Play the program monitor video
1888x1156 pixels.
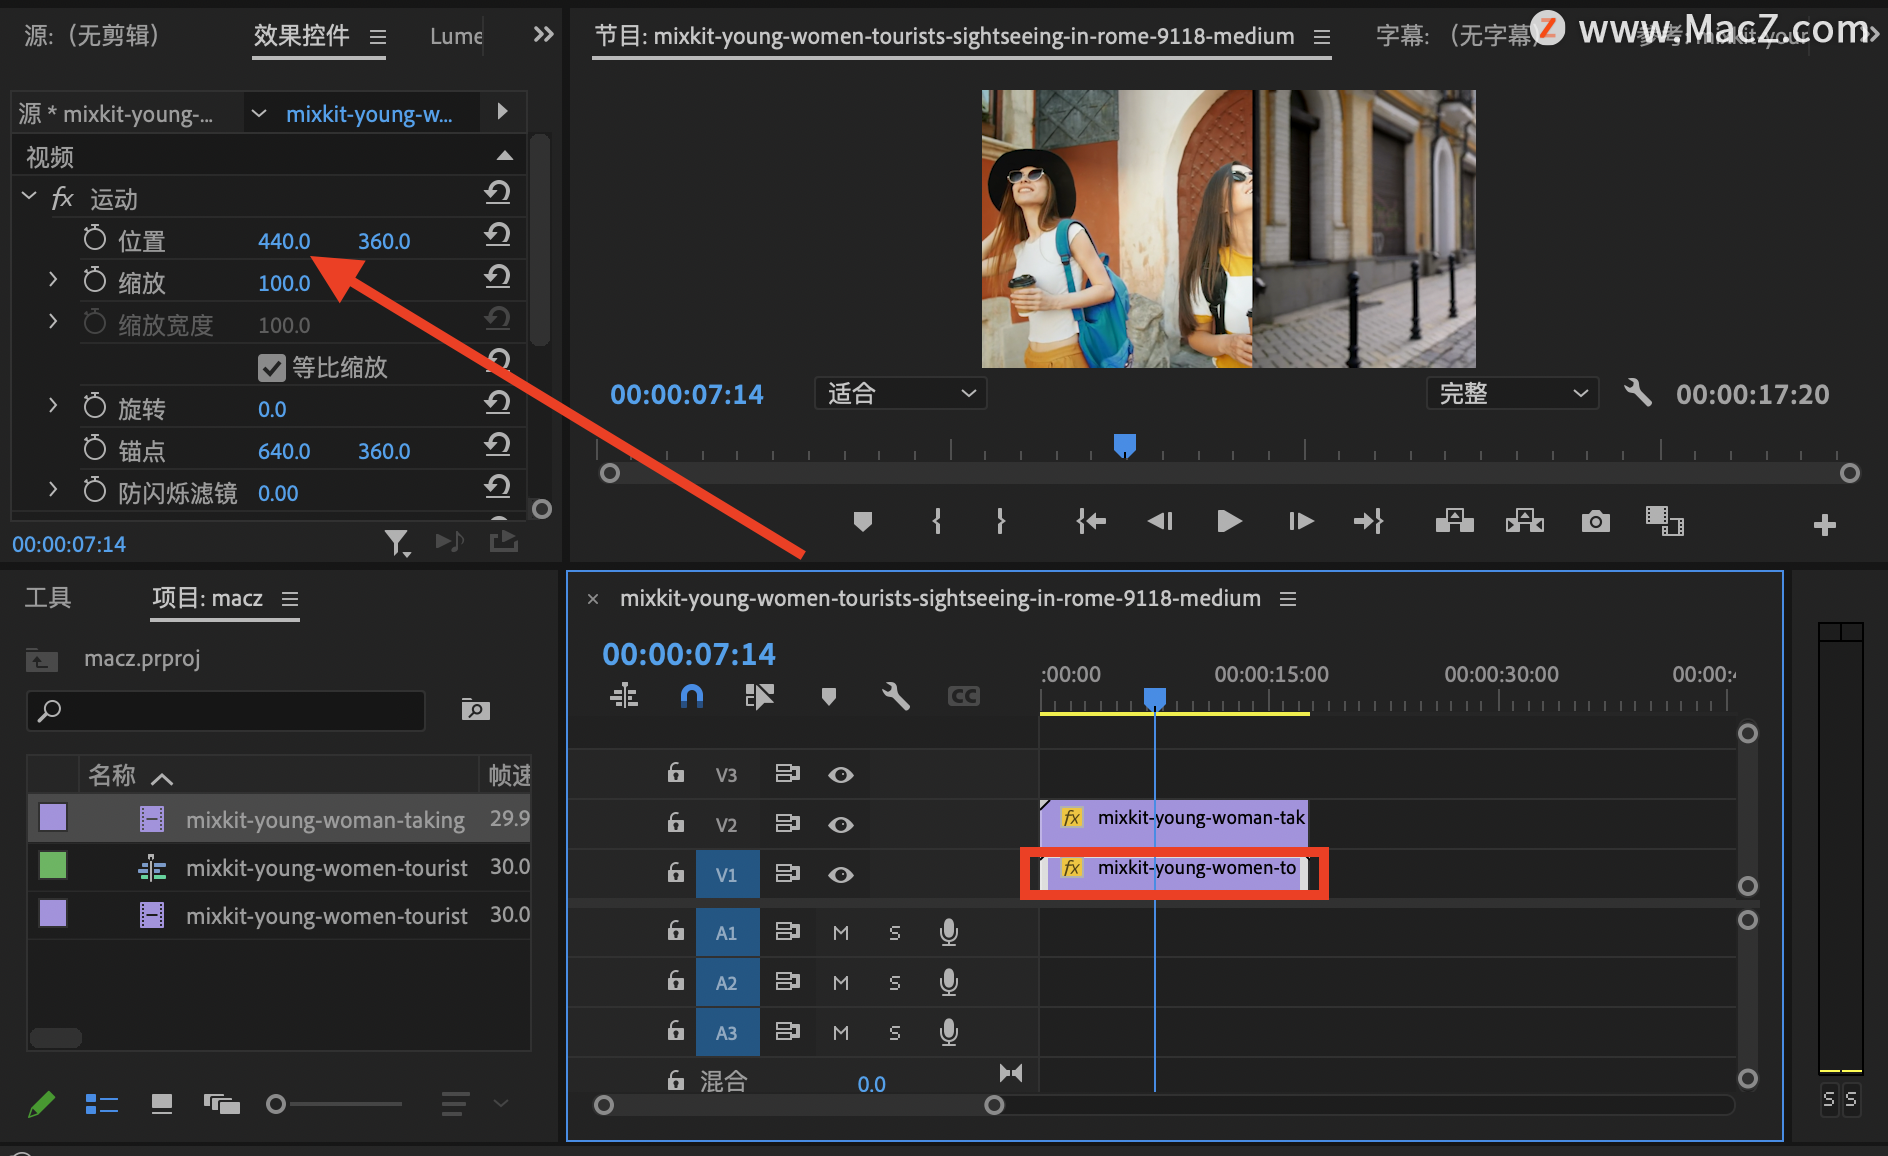[1229, 521]
